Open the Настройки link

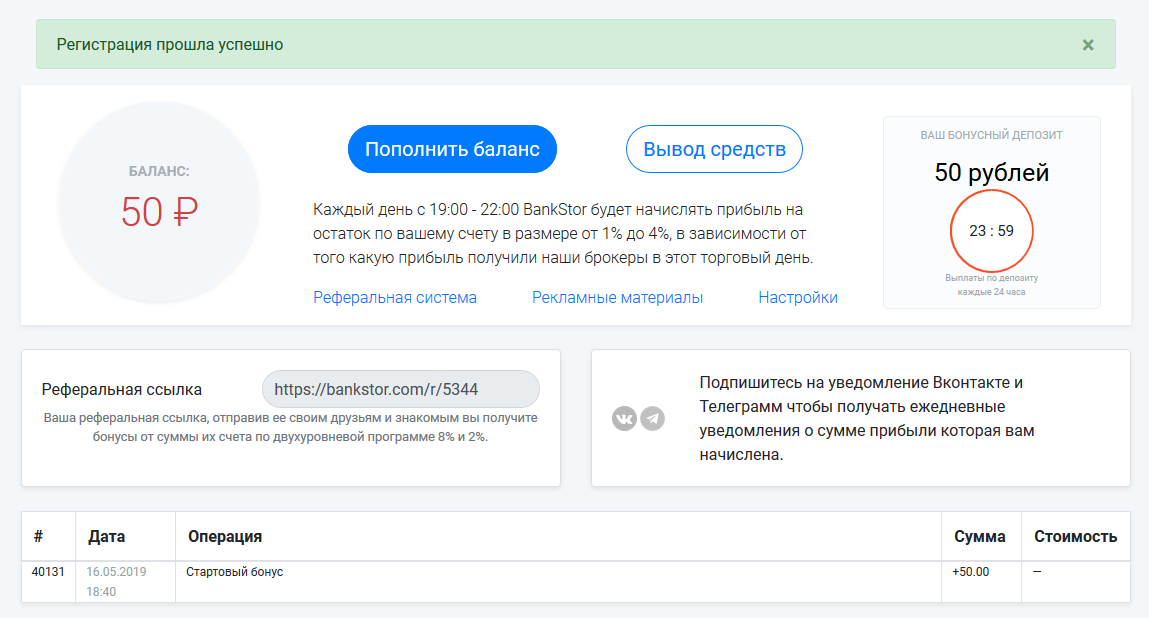tap(798, 298)
